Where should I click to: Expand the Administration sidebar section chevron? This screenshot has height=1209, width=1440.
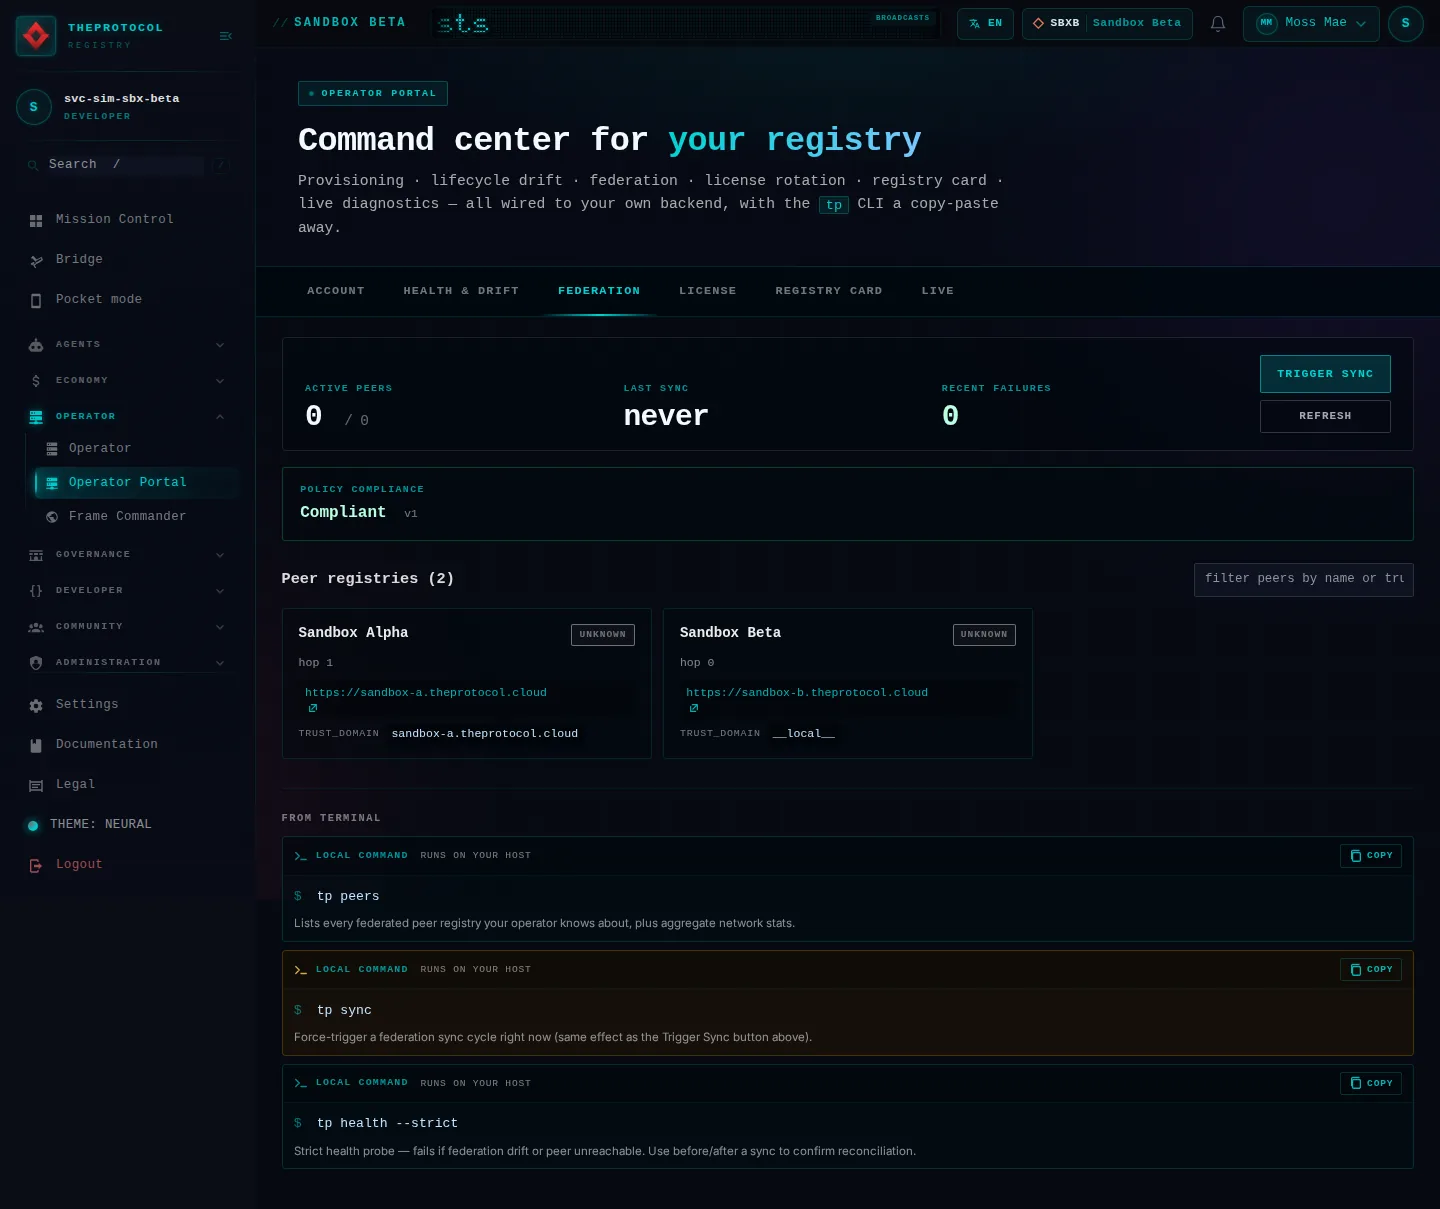coord(220,663)
